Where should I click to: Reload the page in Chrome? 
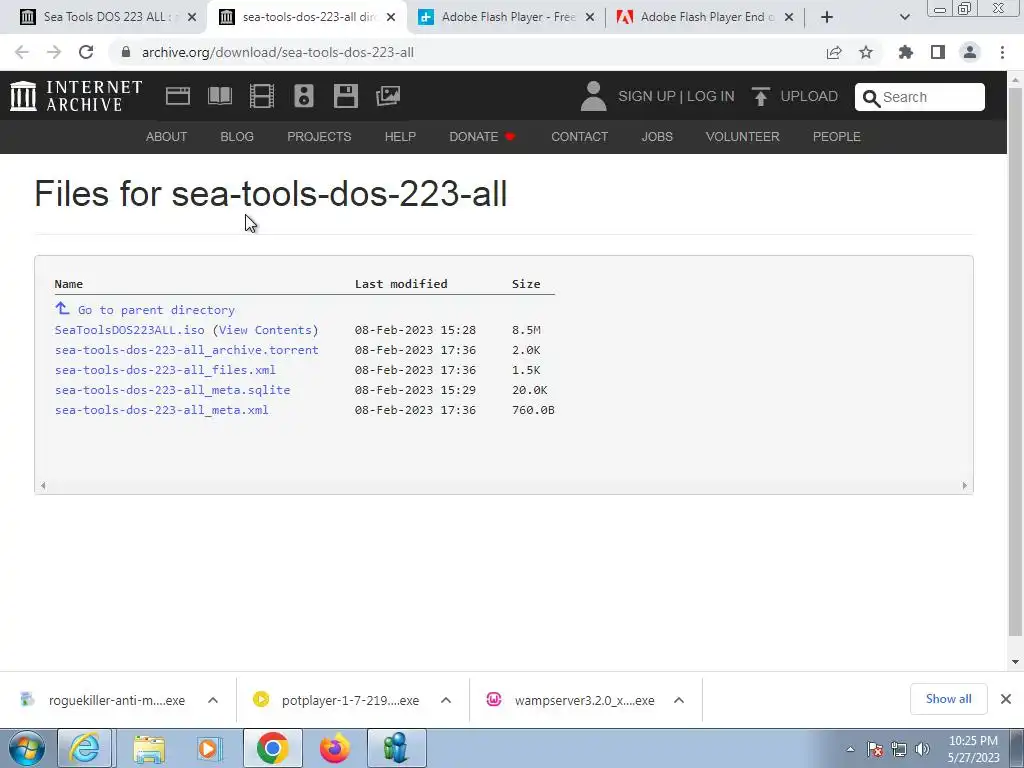tap(86, 52)
